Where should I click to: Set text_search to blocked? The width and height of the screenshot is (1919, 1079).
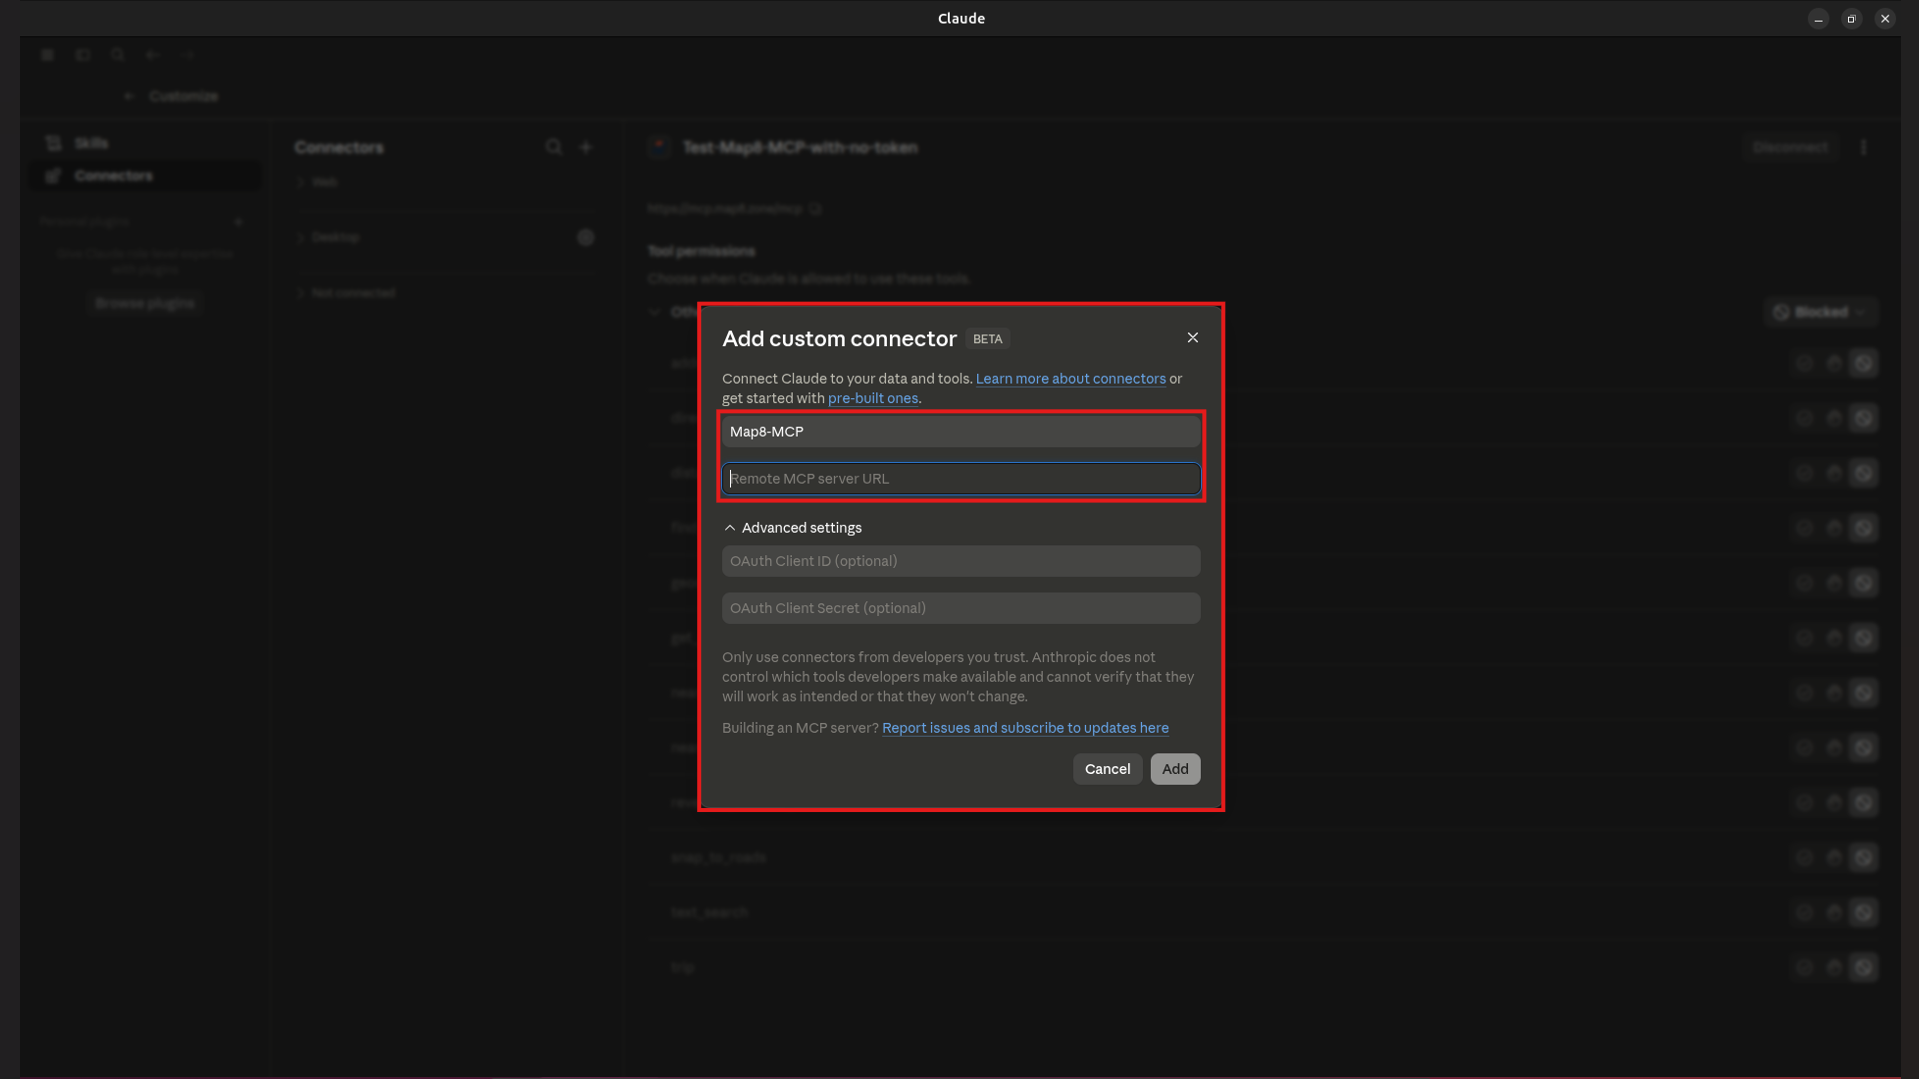click(1864, 913)
